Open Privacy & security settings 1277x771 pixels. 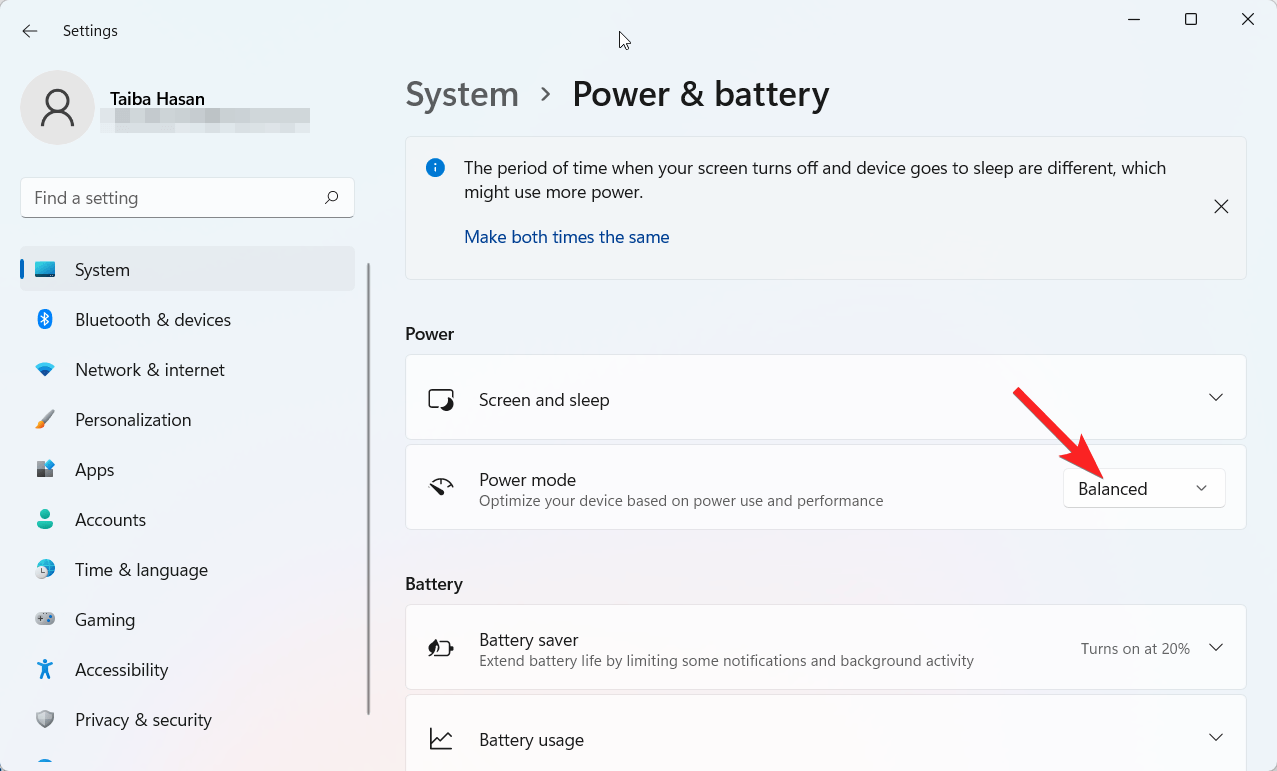point(143,719)
